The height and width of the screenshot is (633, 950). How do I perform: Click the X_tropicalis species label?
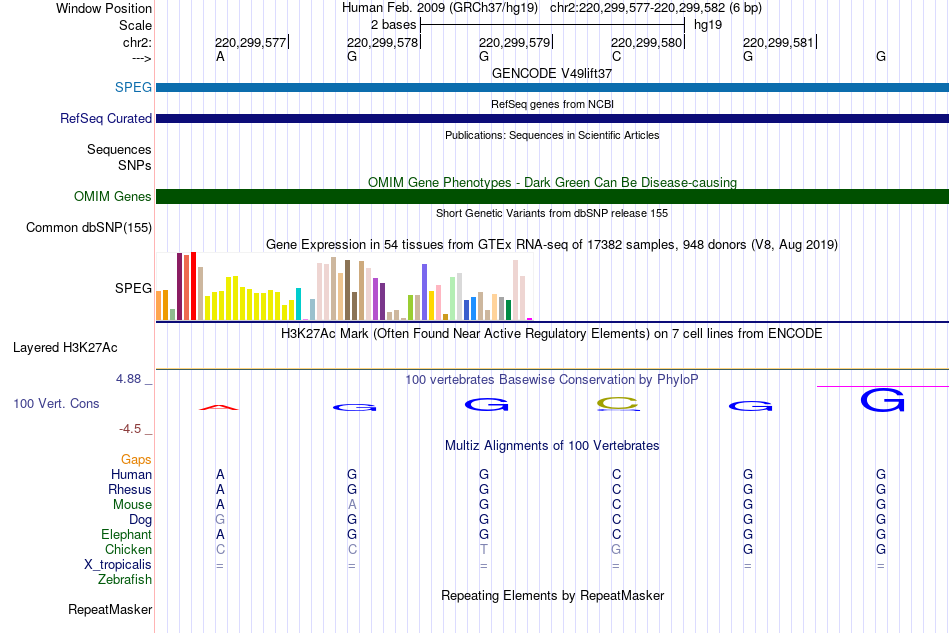tap(118, 565)
